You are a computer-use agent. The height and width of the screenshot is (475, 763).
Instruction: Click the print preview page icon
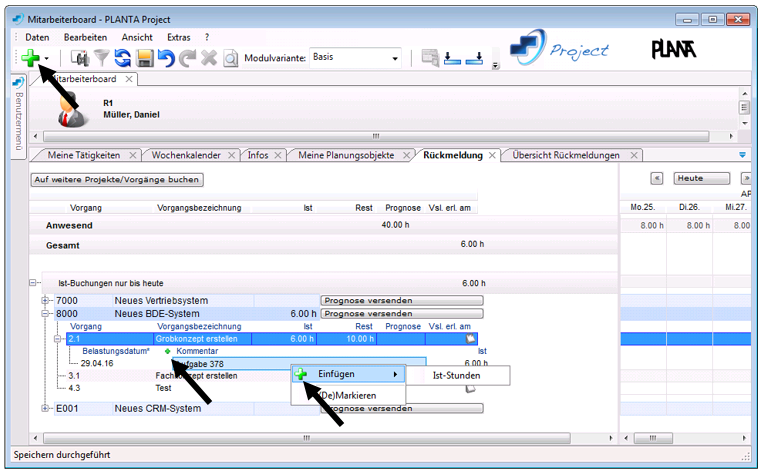click(x=230, y=58)
